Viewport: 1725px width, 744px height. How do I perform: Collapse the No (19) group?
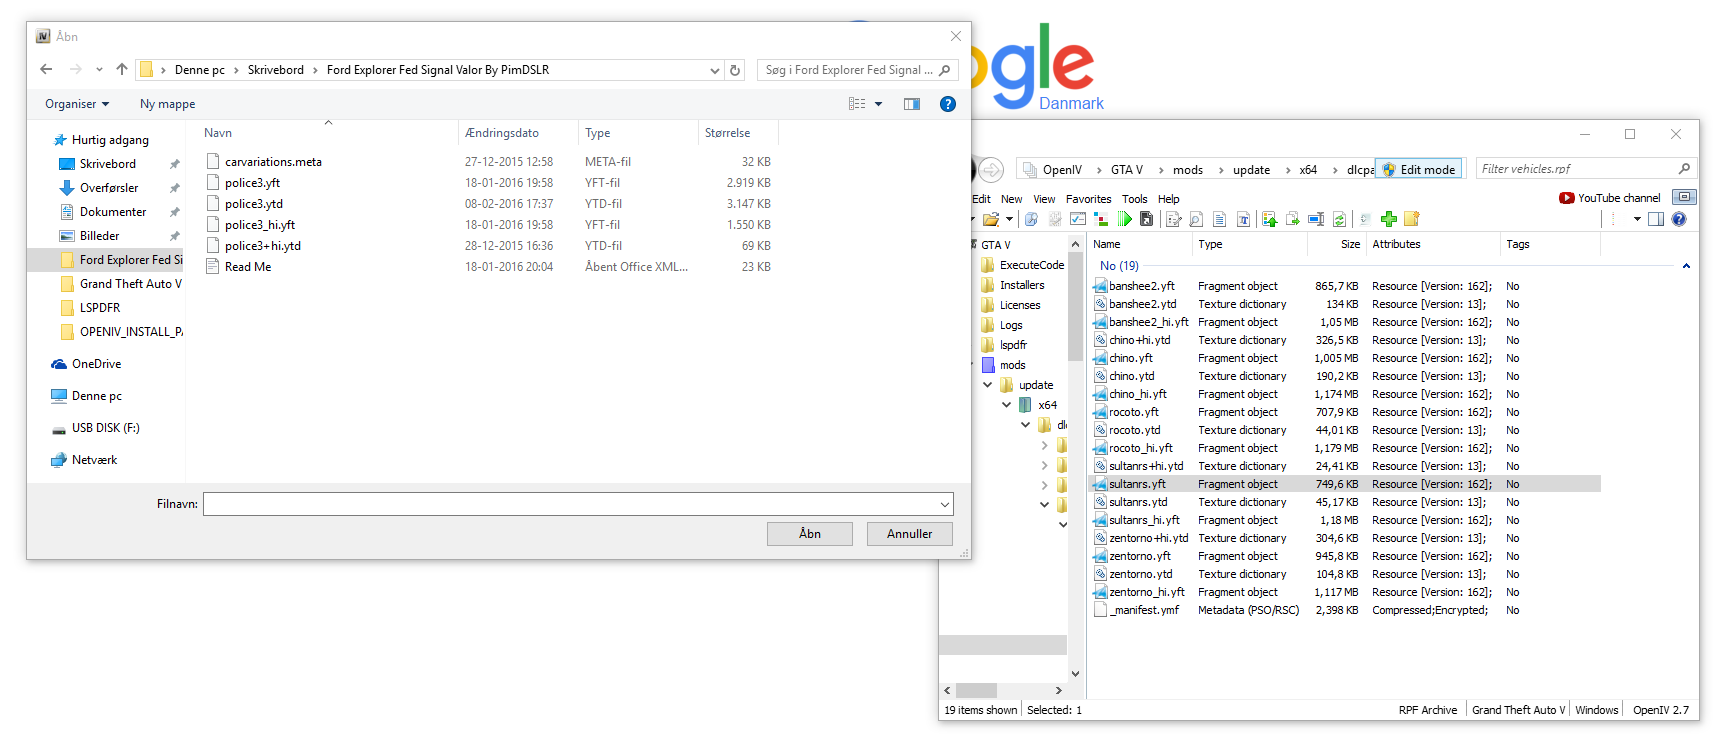tap(1686, 266)
